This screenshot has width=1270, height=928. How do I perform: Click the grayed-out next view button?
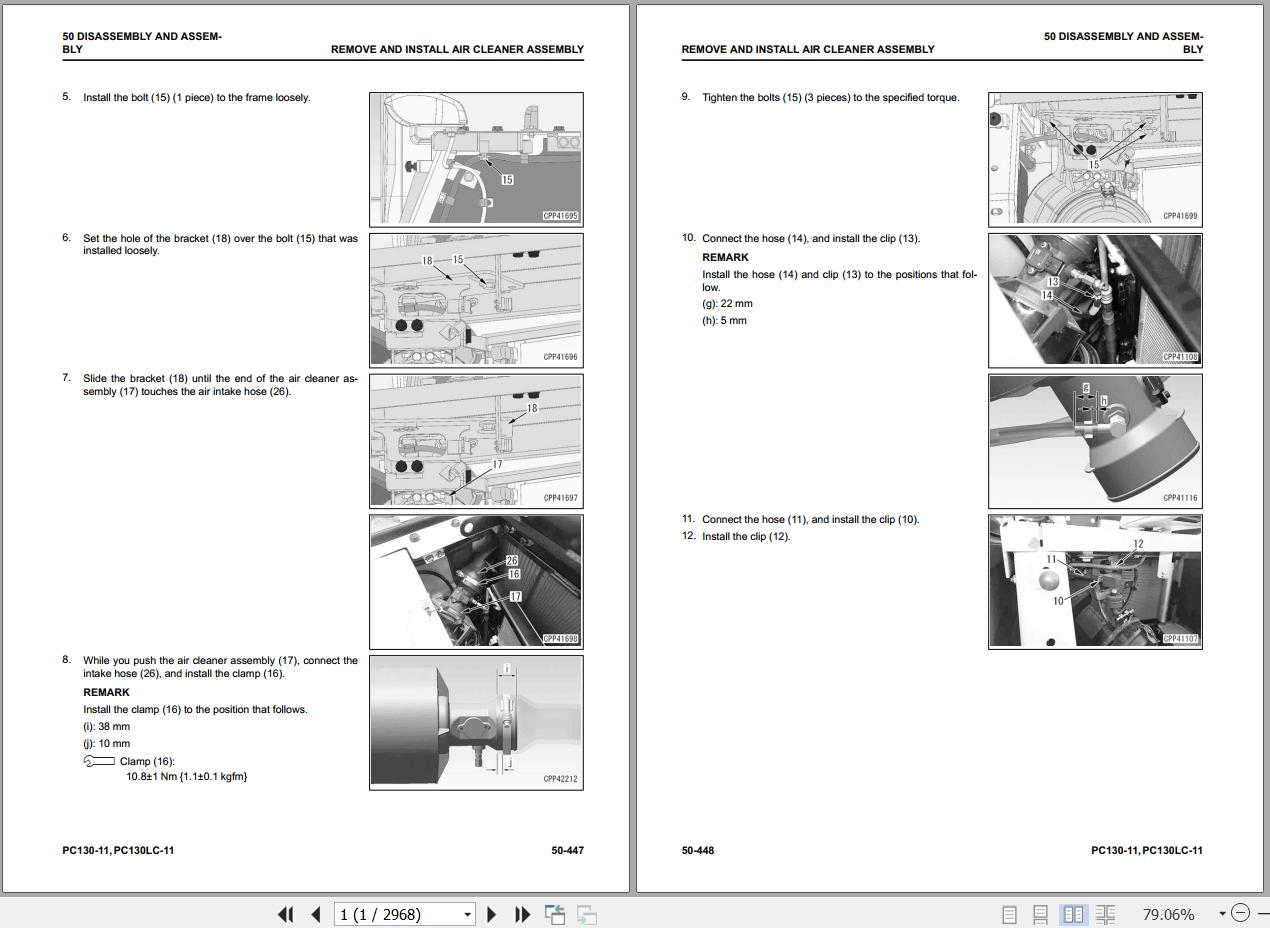[587, 914]
